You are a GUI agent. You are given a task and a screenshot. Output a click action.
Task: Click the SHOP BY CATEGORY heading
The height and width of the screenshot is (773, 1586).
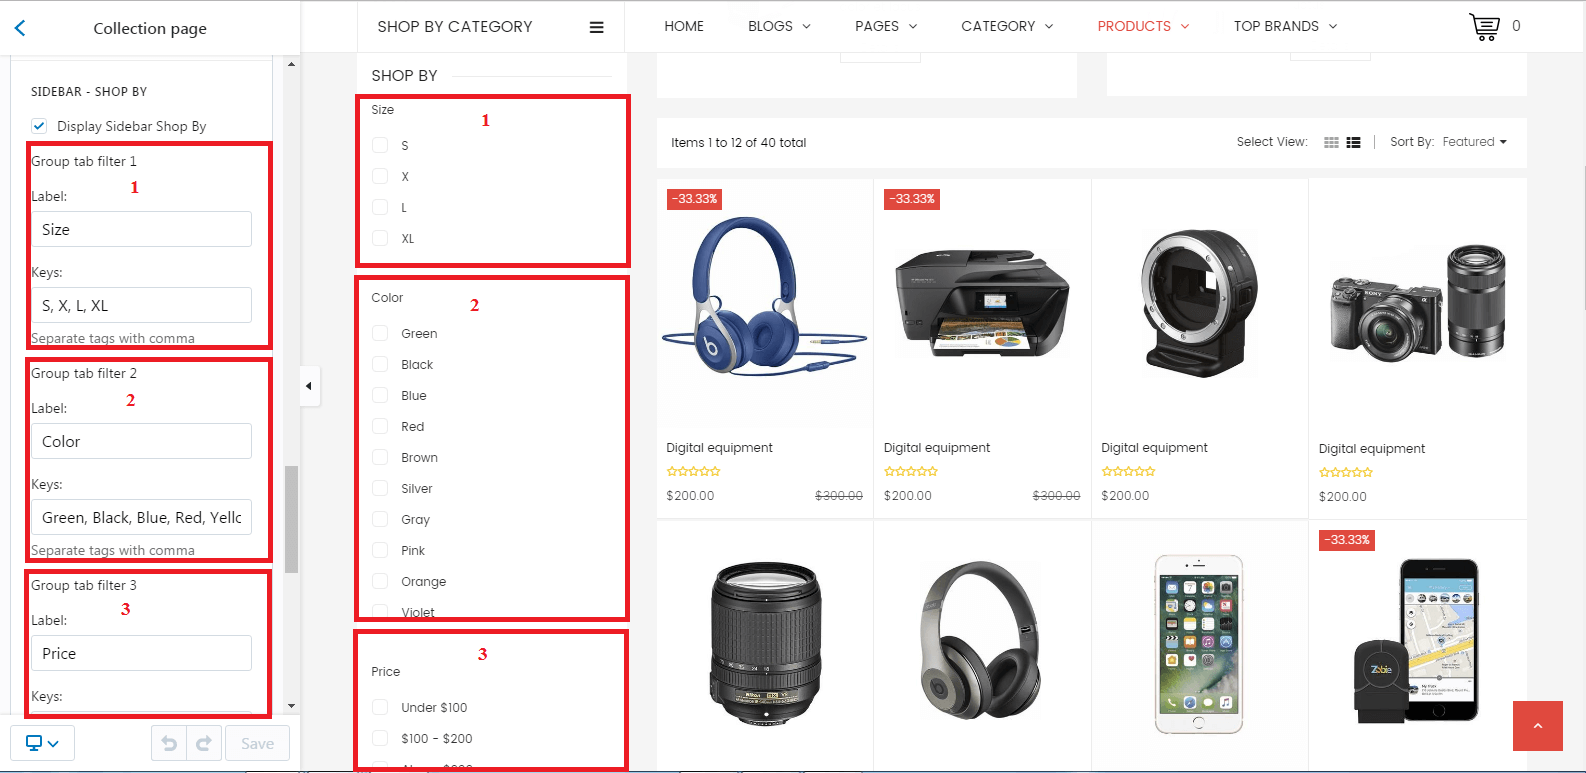click(x=455, y=27)
